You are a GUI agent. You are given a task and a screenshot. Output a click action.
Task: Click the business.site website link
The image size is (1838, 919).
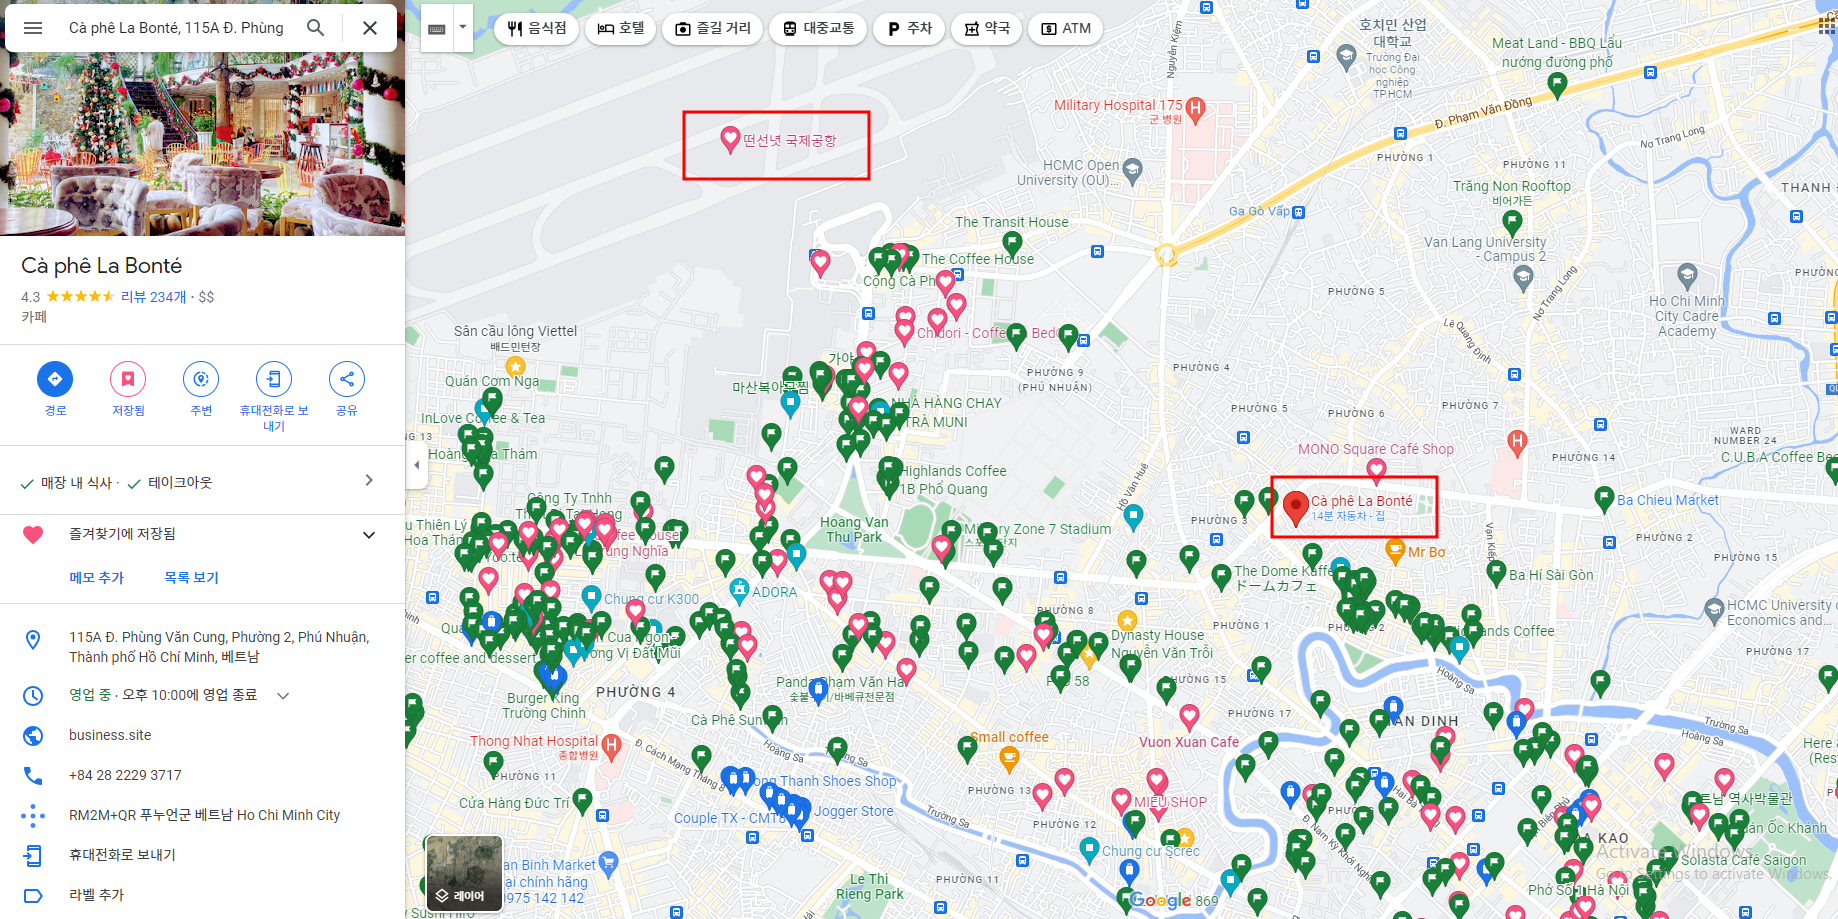coord(110,735)
